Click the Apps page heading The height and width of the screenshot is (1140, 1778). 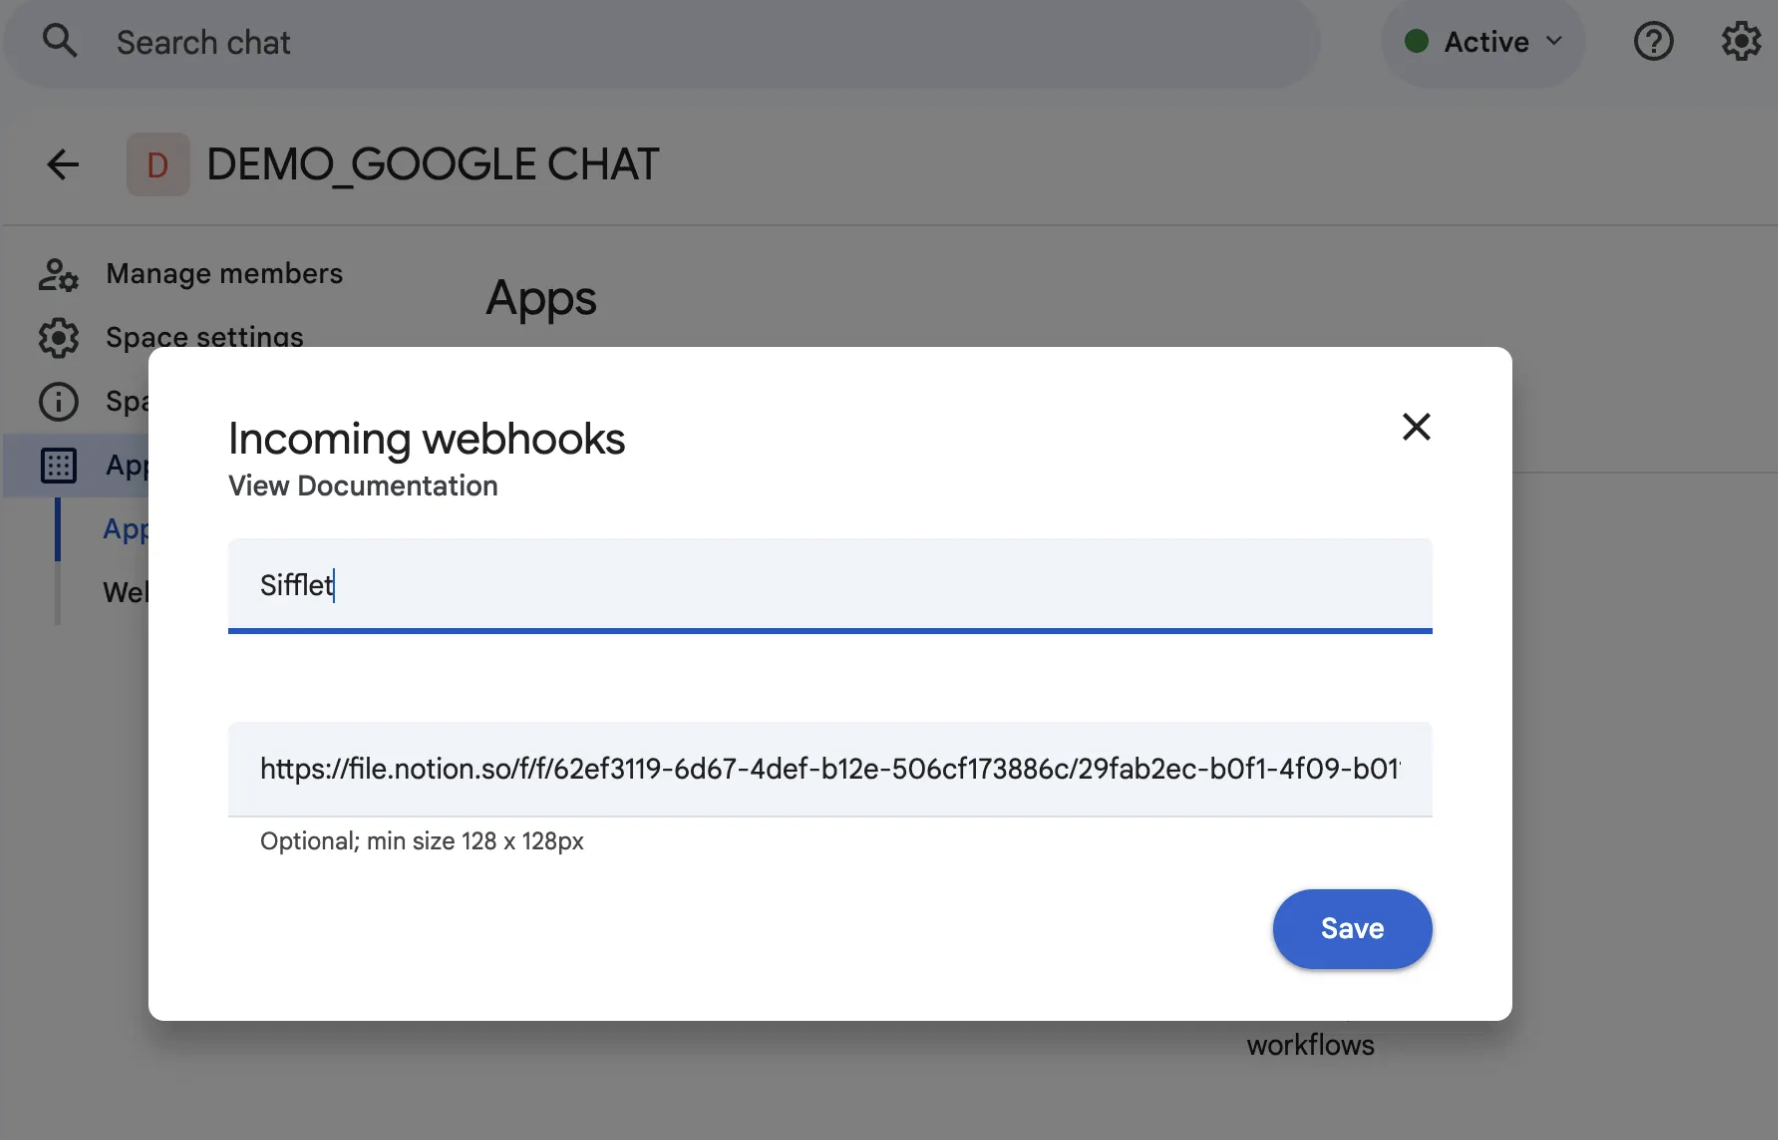[541, 298]
